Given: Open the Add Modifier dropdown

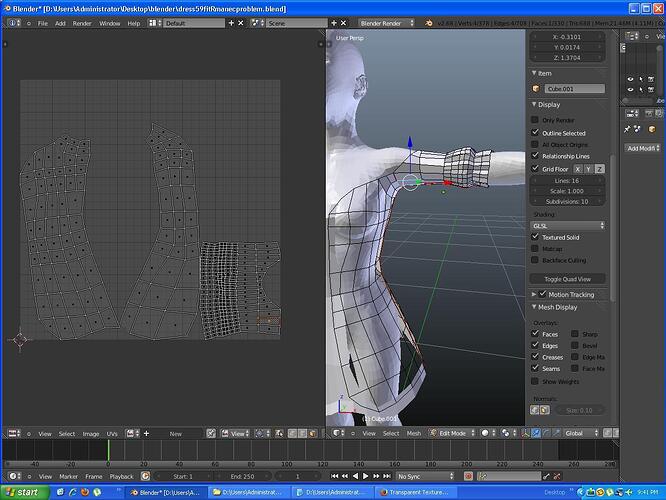Looking at the screenshot, I should 643,148.
